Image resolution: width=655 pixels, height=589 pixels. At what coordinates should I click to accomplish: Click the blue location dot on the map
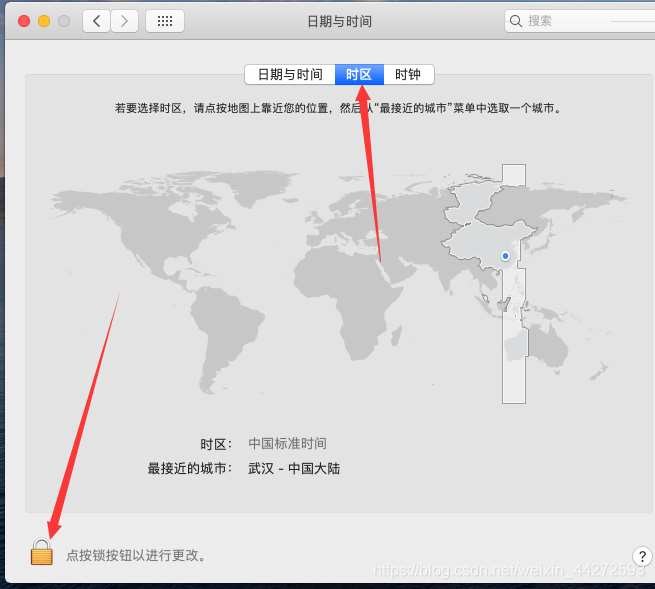pyautogui.click(x=505, y=256)
